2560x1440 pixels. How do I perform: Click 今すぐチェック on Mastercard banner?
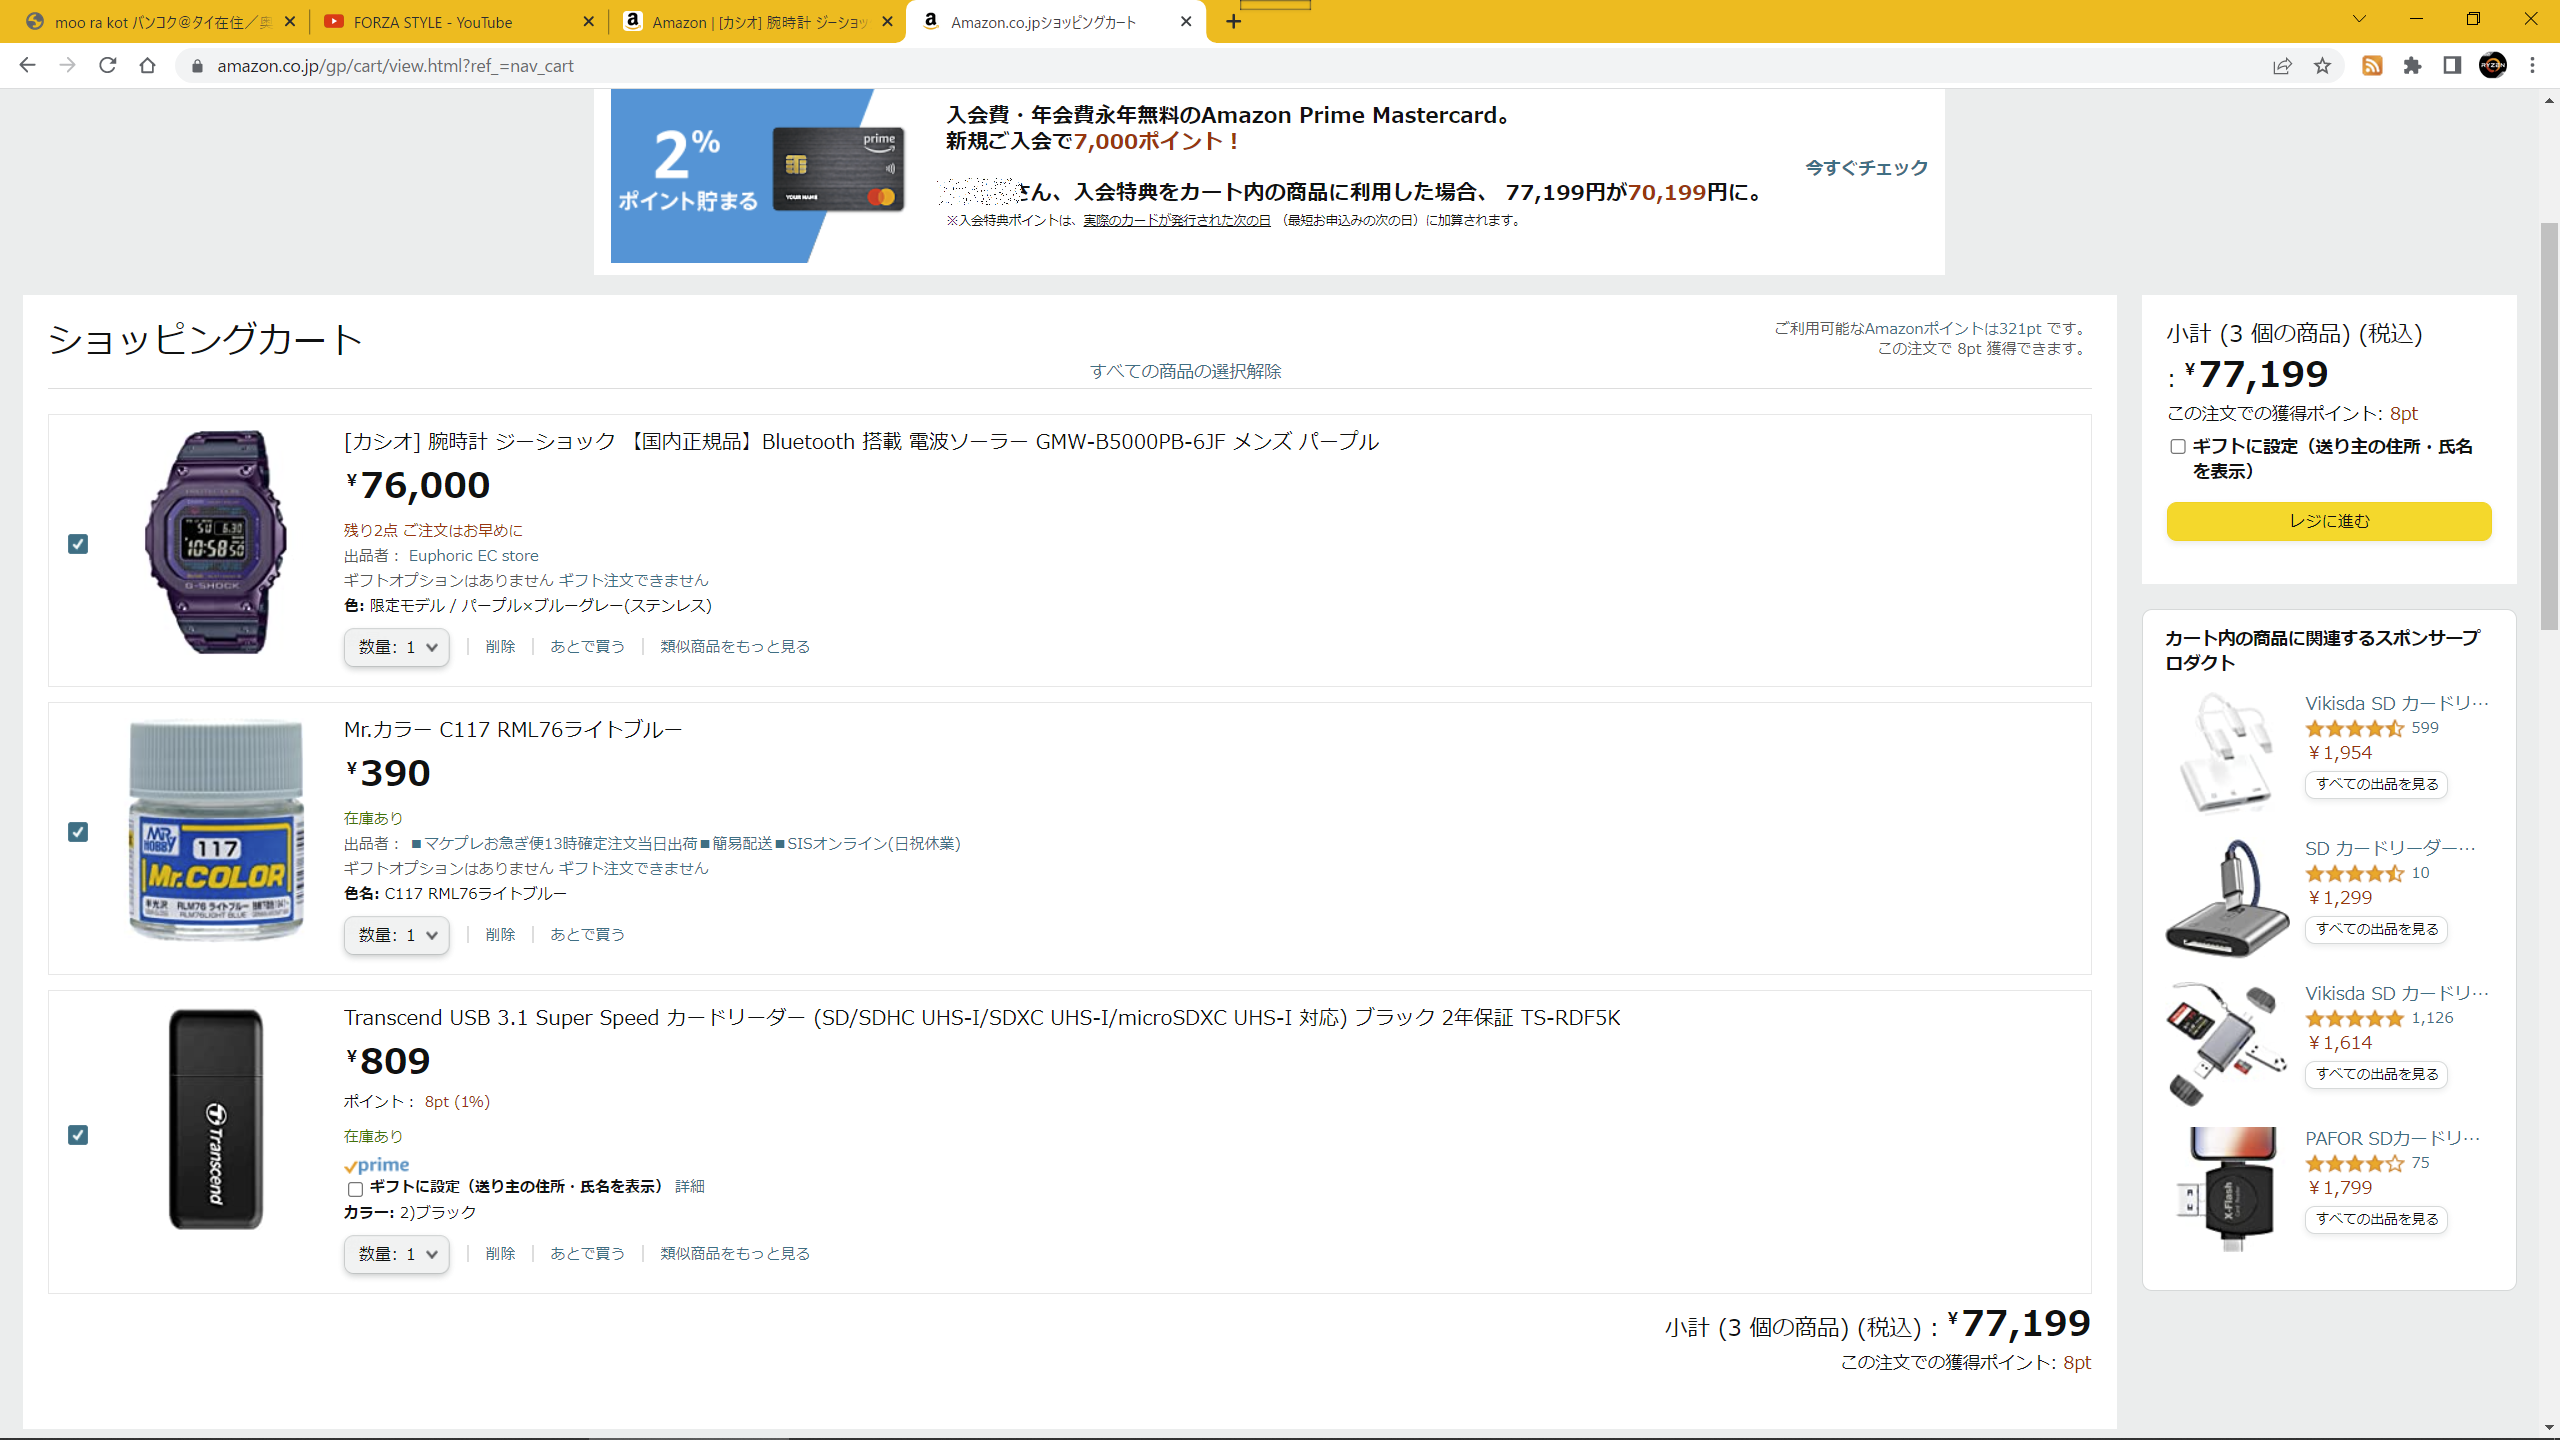pos(1866,168)
